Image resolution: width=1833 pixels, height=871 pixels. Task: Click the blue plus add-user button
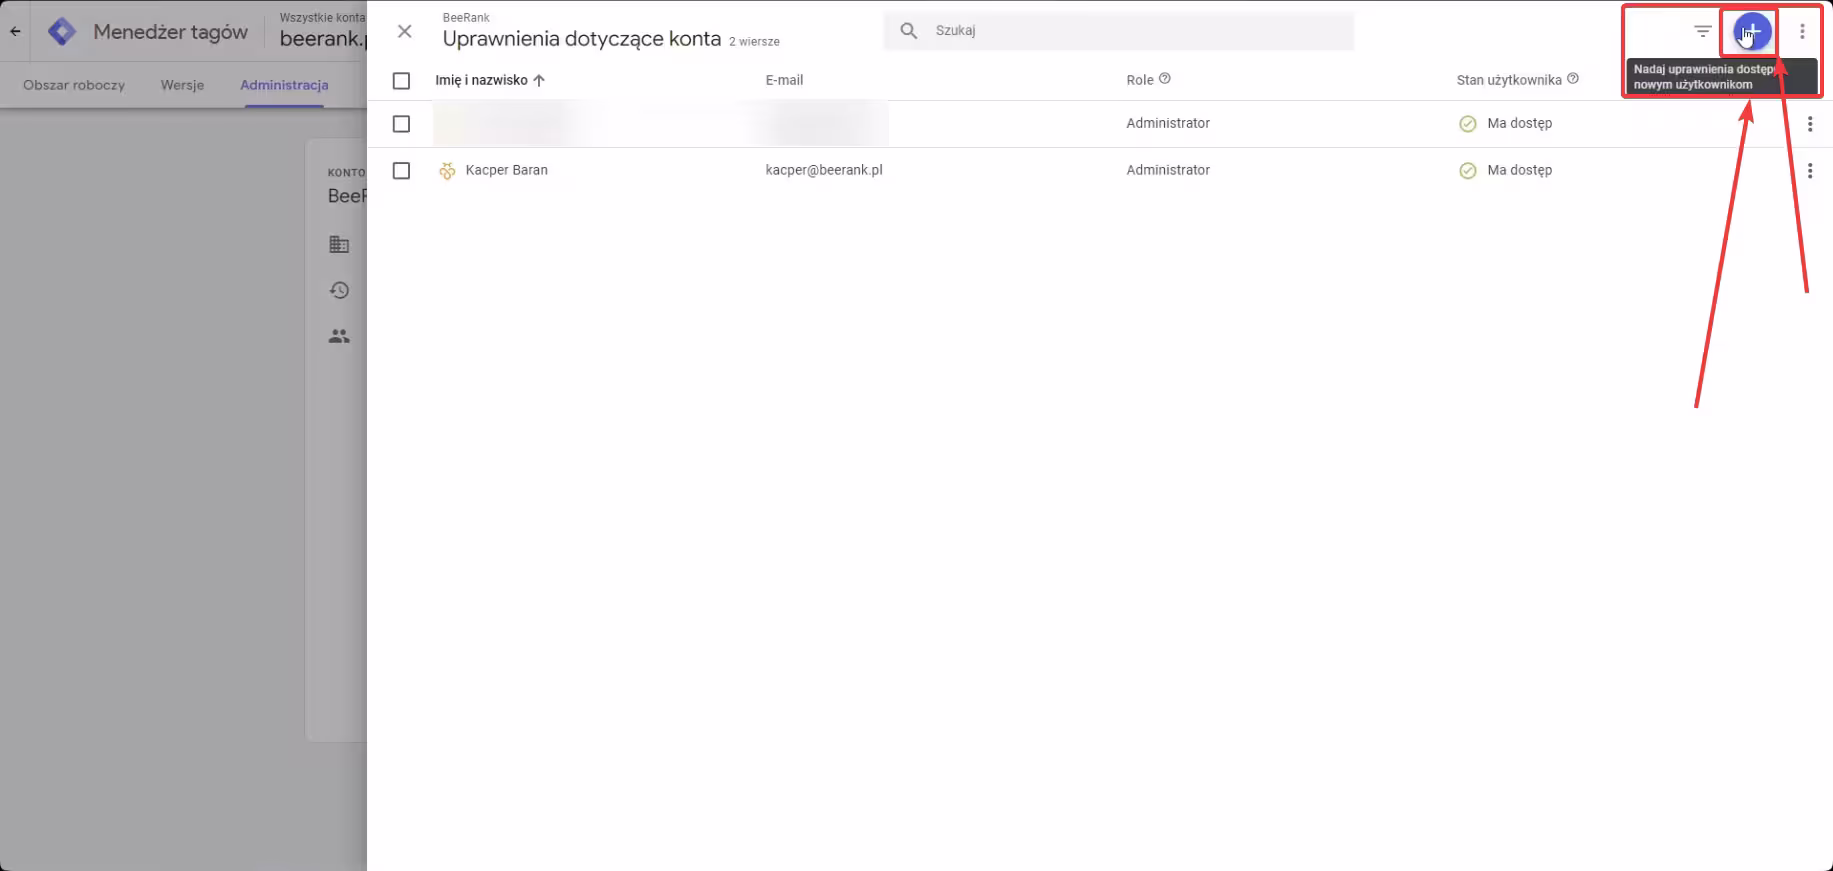(1752, 32)
